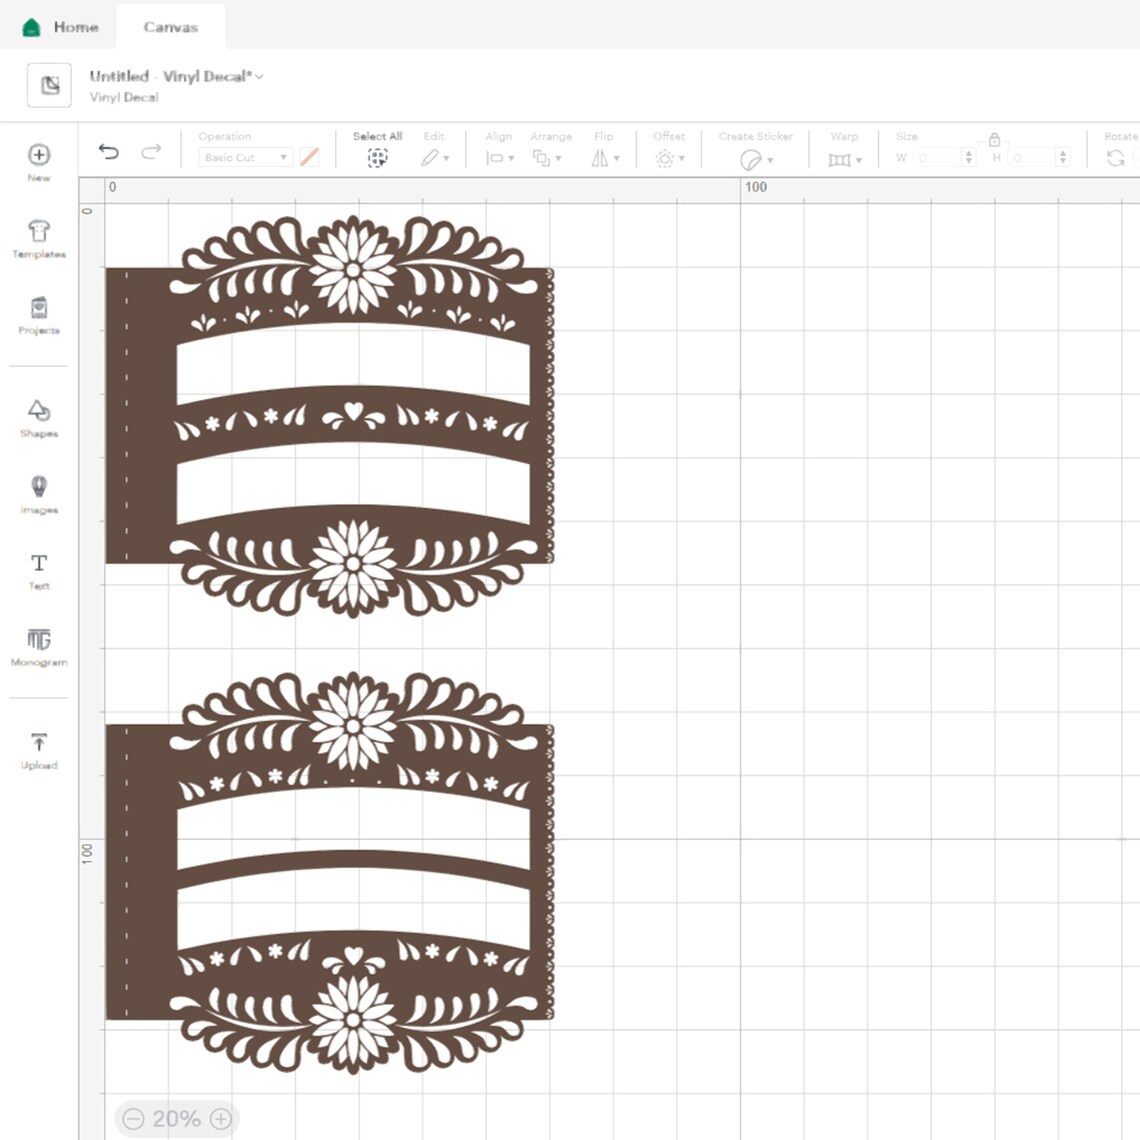Open the Create Sticker tool
The image size is (1140, 1140).
tap(751, 158)
